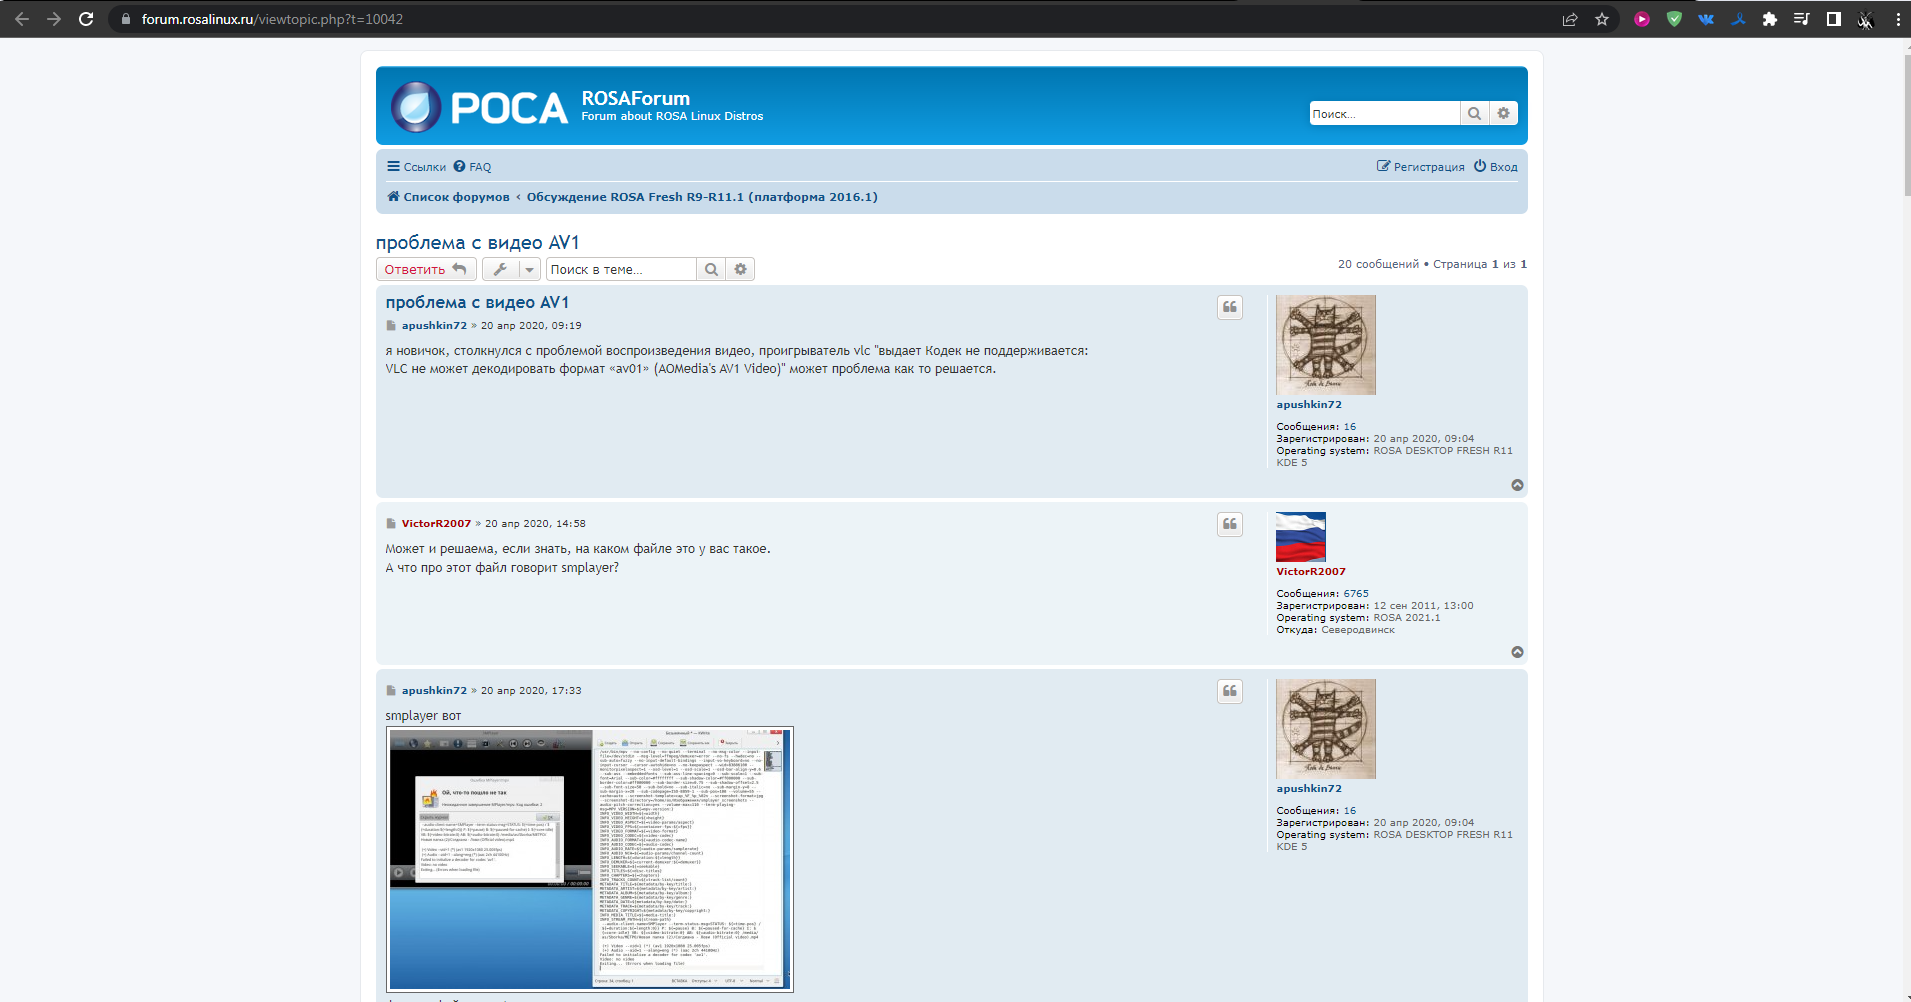Open the VK extension icon
This screenshot has height=1002, width=1911.
tap(1706, 19)
